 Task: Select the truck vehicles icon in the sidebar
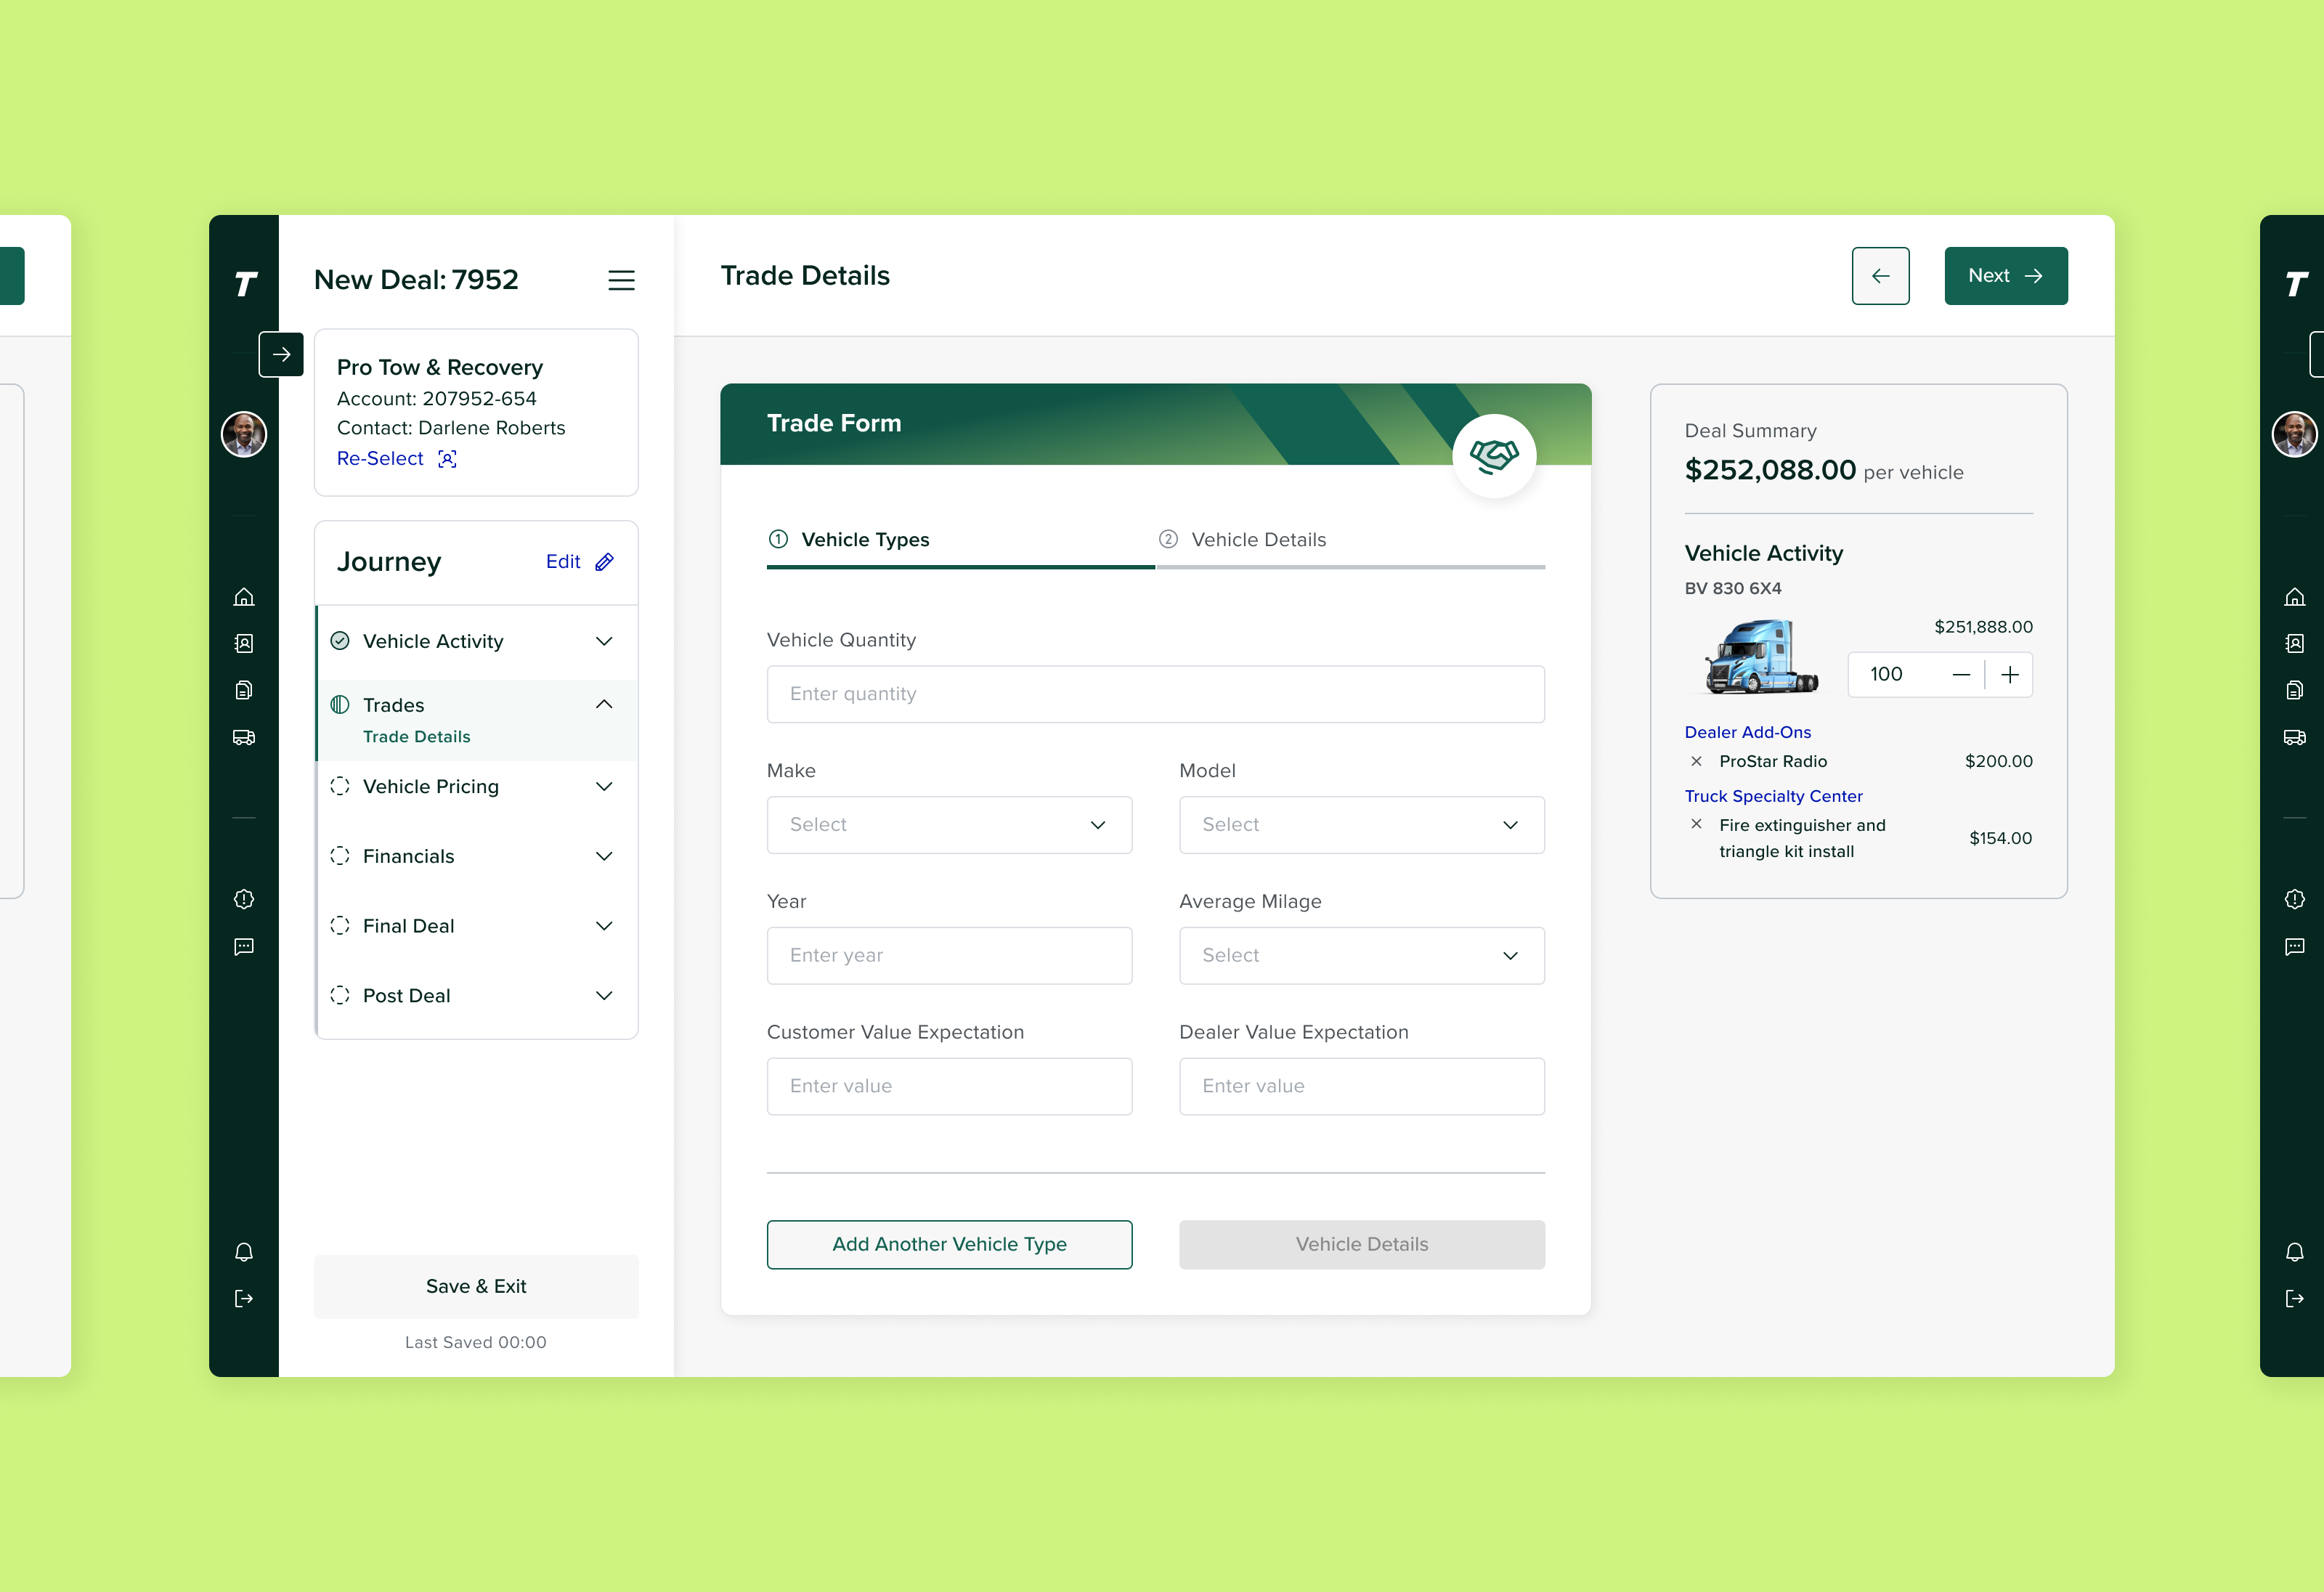[x=243, y=737]
